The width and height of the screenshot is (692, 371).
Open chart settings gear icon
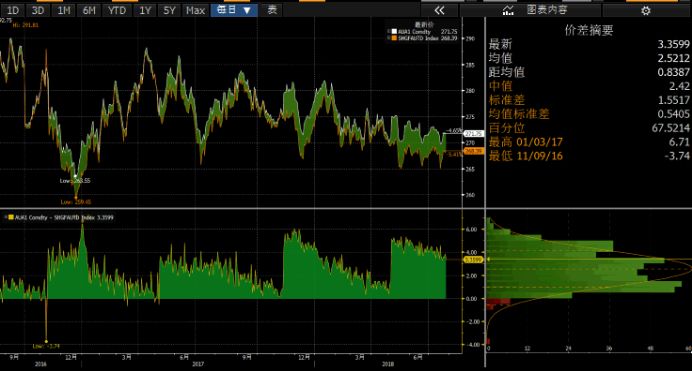[x=645, y=11]
